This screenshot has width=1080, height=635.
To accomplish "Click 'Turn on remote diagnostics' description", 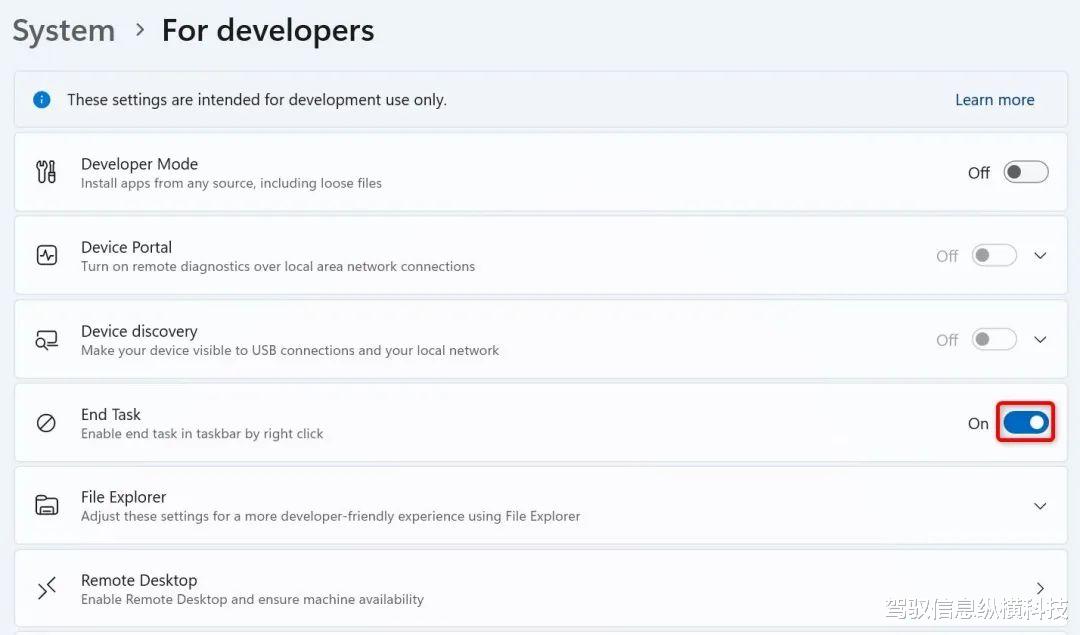I will [x=278, y=267].
